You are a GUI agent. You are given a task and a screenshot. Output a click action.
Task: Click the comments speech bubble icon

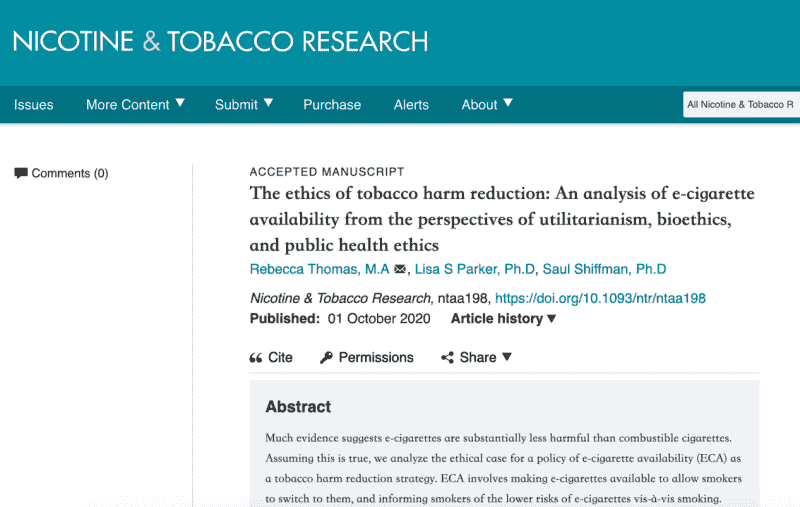21,173
